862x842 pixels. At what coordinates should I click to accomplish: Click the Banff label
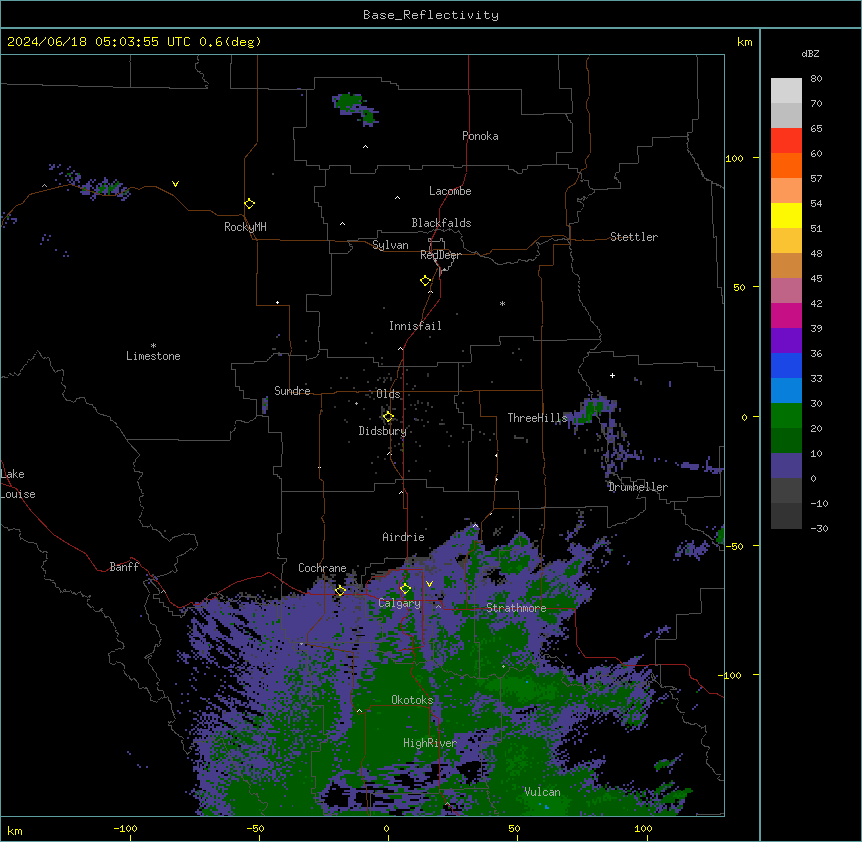[124, 567]
